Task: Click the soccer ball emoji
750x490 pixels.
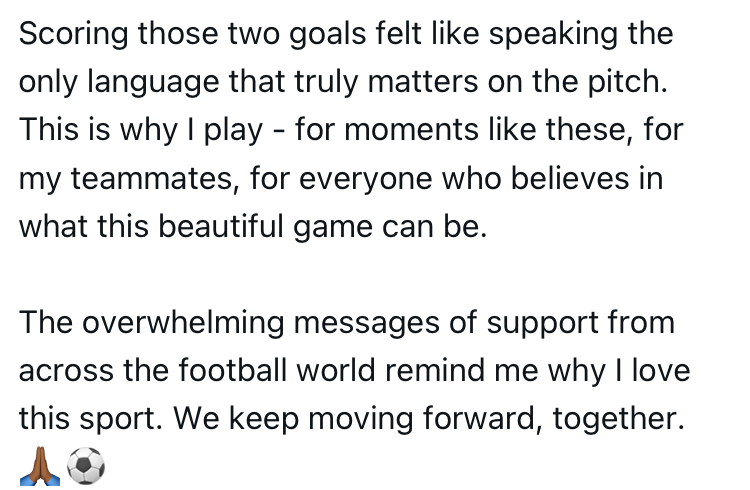Action: point(85,463)
